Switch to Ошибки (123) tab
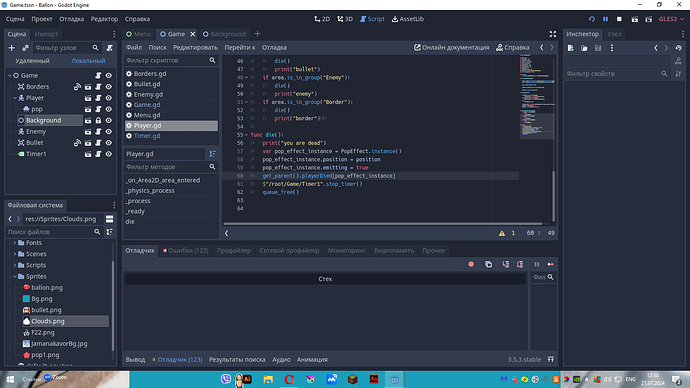This screenshot has width=690, height=388. pyautogui.click(x=185, y=250)
